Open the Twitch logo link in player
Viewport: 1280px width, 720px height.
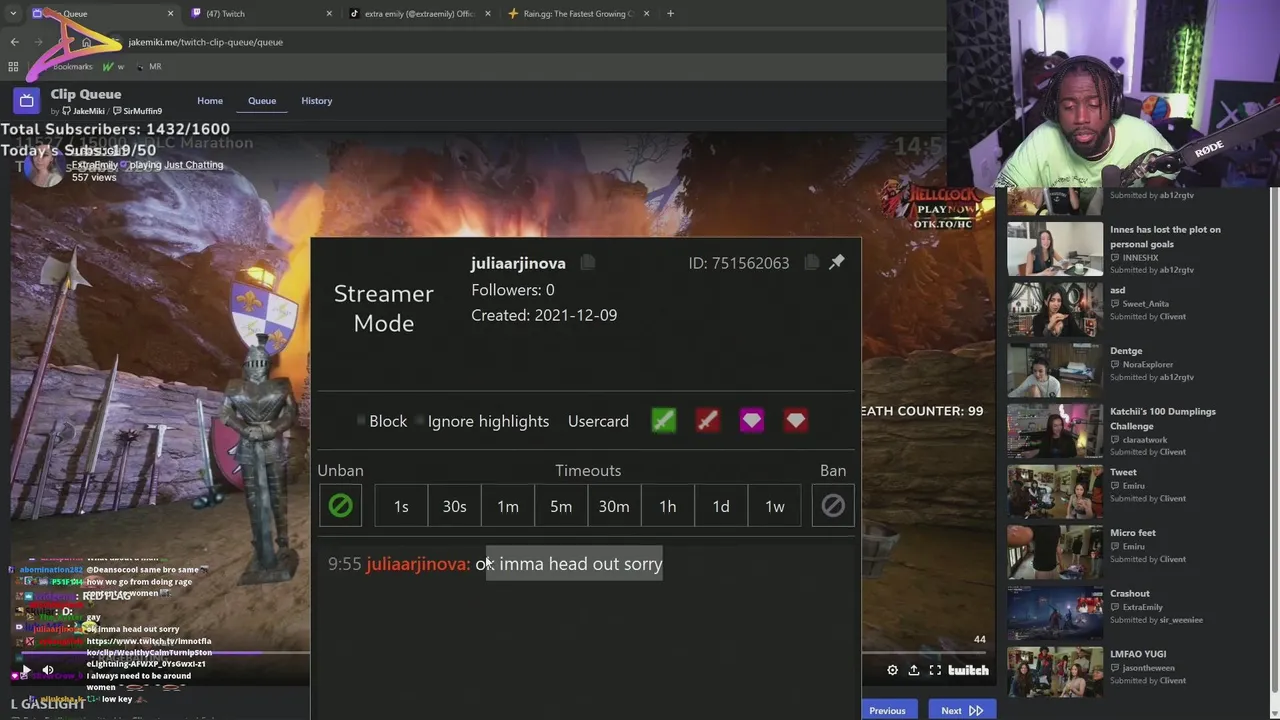point(968,670)
